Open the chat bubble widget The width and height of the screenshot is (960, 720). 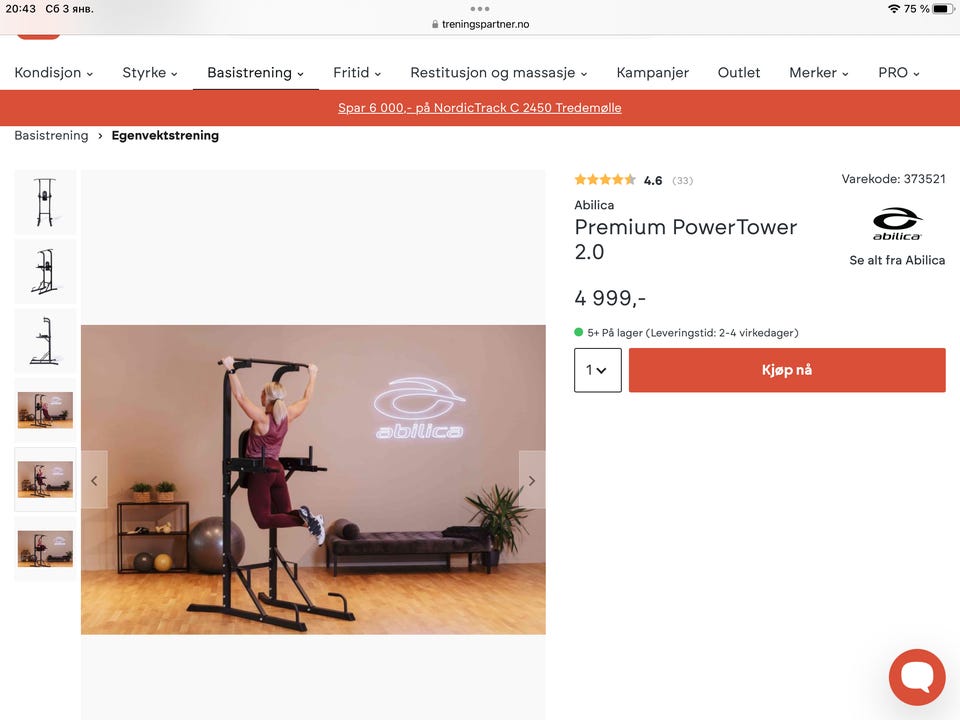[917, 677]
